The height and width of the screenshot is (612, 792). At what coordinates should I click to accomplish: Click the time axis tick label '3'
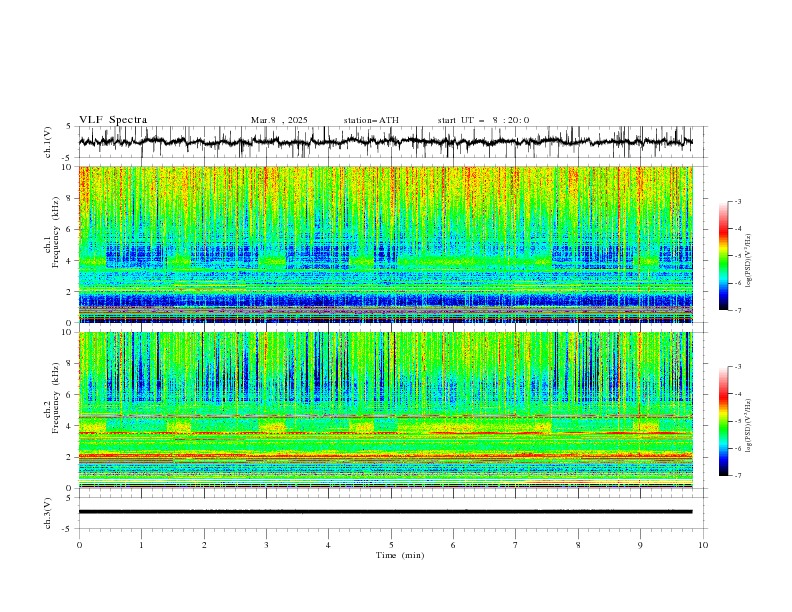(x=266, y=545)
